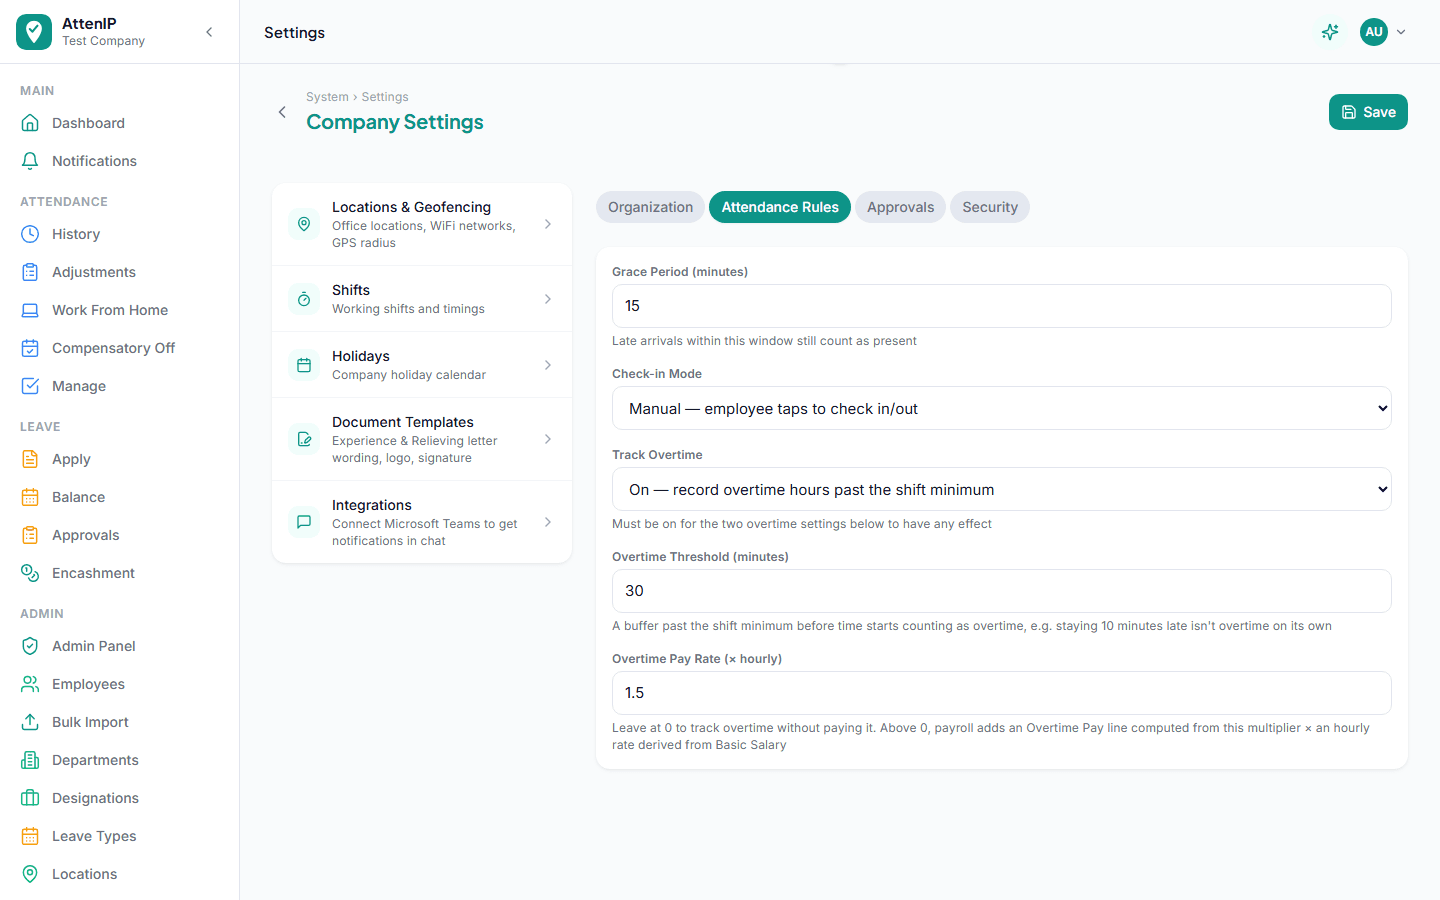Viewport: 1440px width, 900px height.
Task: Click the Manage edit icon
Action: pyautogui.click(x=30, y=386)
